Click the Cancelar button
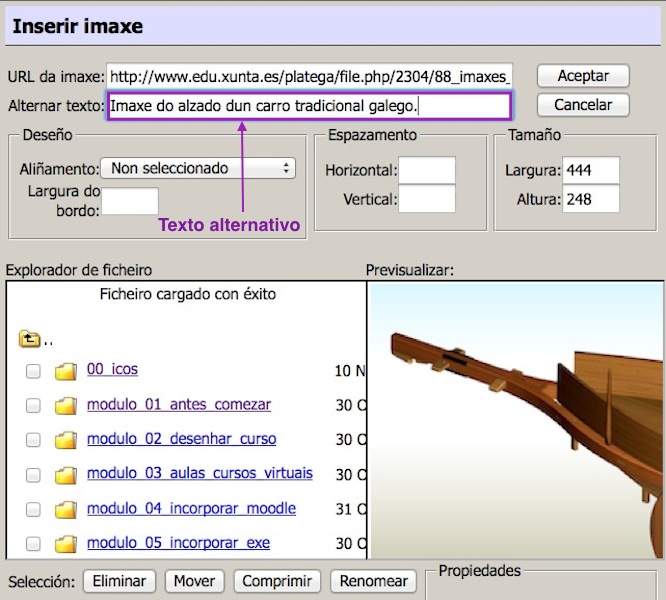The width and height of the screenshot is (666, 600). [x=583, y=105]
